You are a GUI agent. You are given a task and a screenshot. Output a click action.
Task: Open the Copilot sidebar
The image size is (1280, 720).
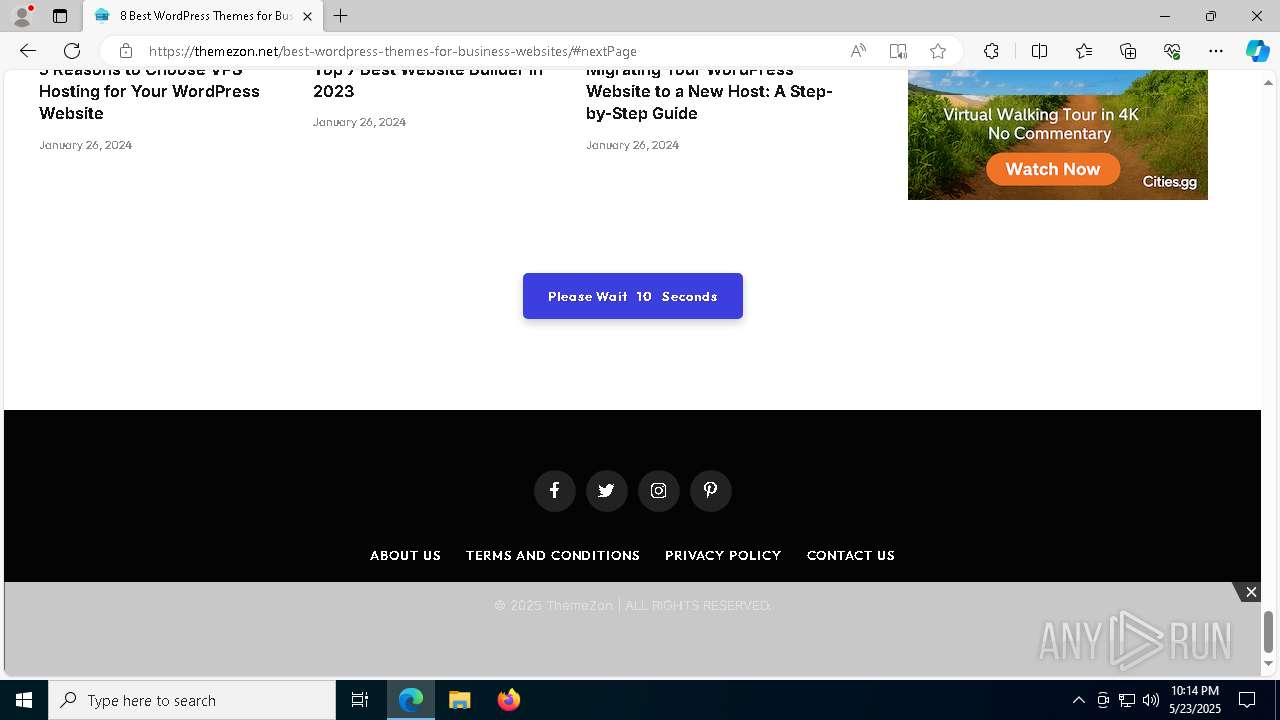(x=1257, y=51)
